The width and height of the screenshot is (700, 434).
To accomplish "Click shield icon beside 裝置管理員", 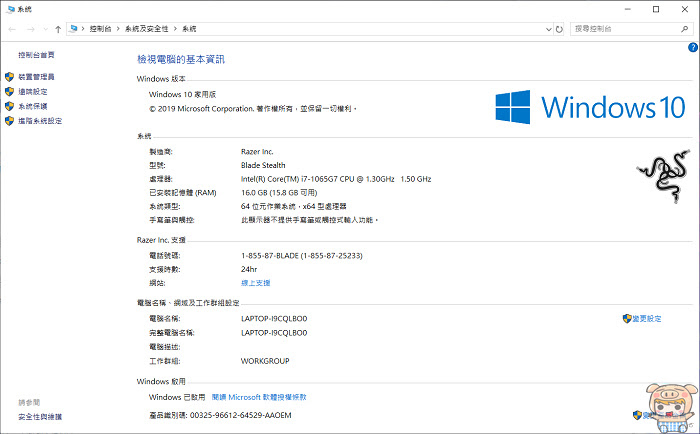I will [9, 77].
